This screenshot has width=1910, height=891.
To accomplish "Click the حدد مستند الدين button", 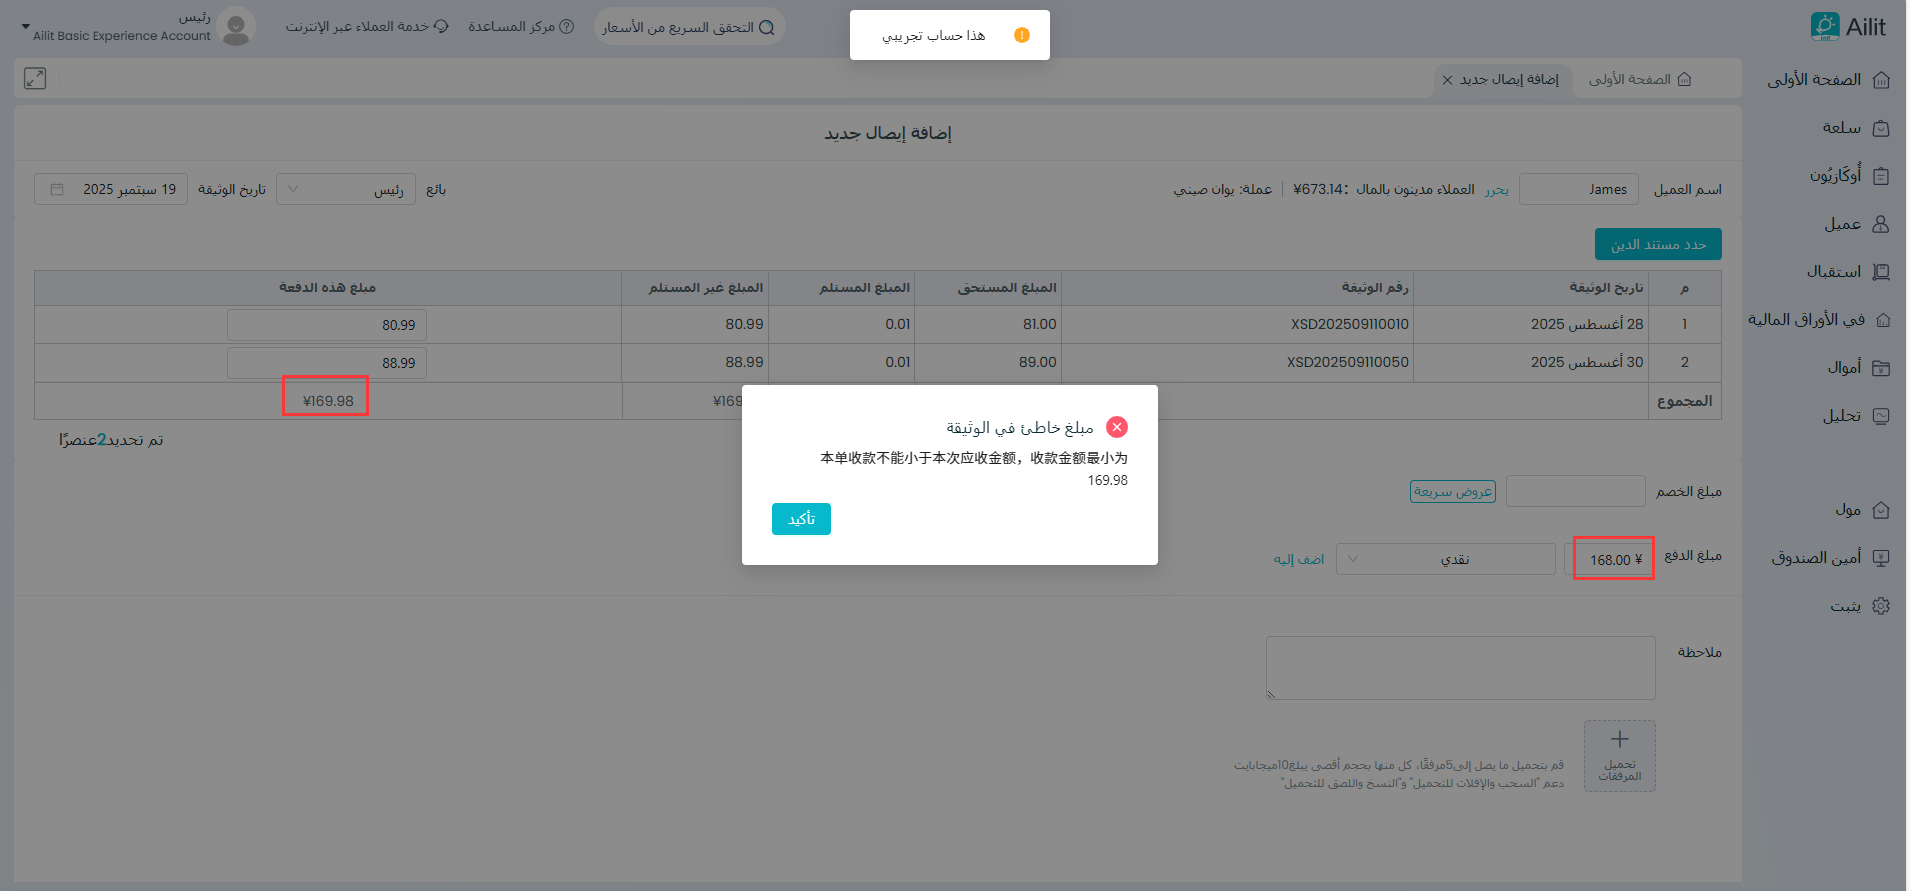I will click(1657, 244).
